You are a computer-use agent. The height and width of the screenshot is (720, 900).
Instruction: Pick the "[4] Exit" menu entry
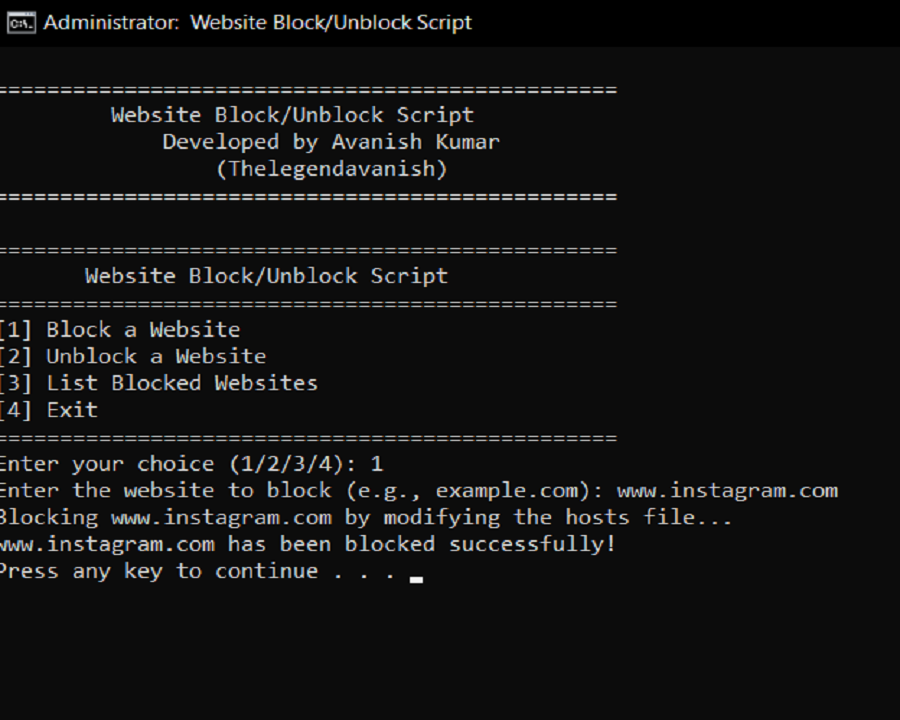[x=49, y=410]
